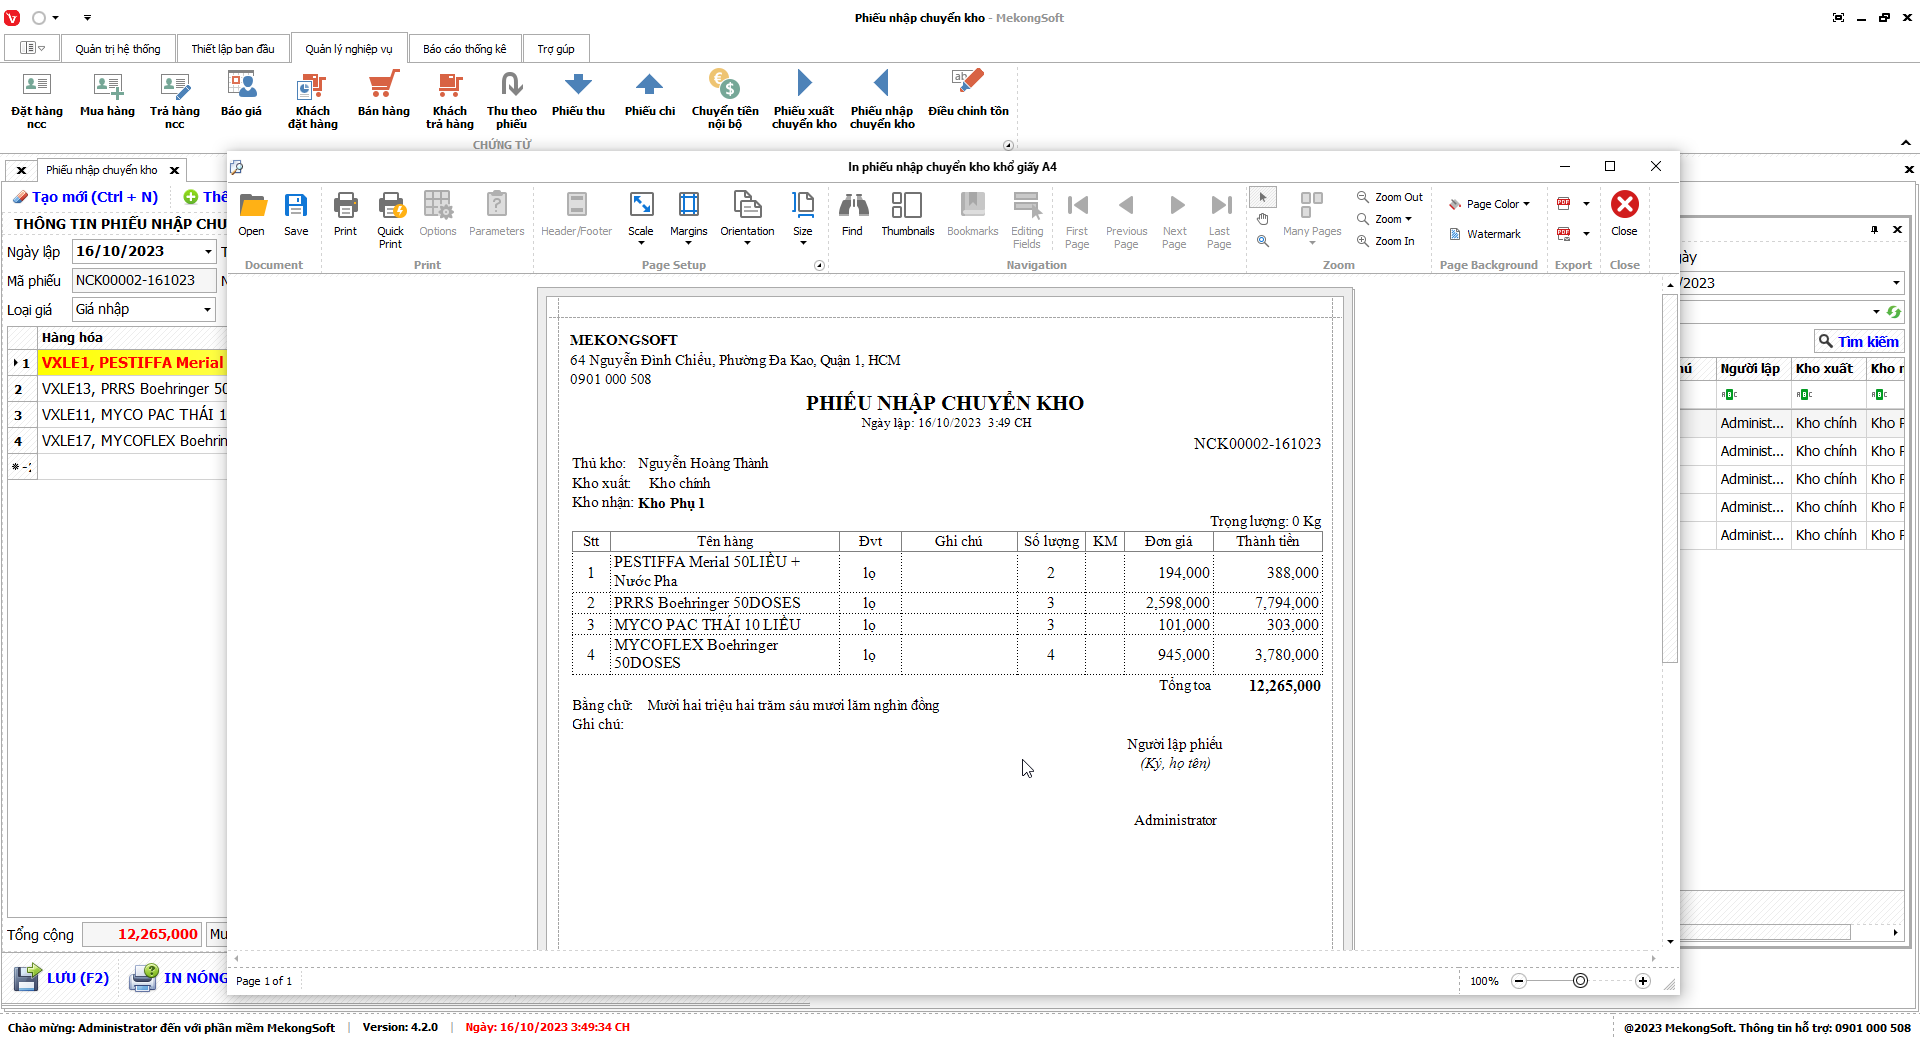Open Khách đặt hàng ribbon icon
Screen dimensions: 1920x1039
313,100
